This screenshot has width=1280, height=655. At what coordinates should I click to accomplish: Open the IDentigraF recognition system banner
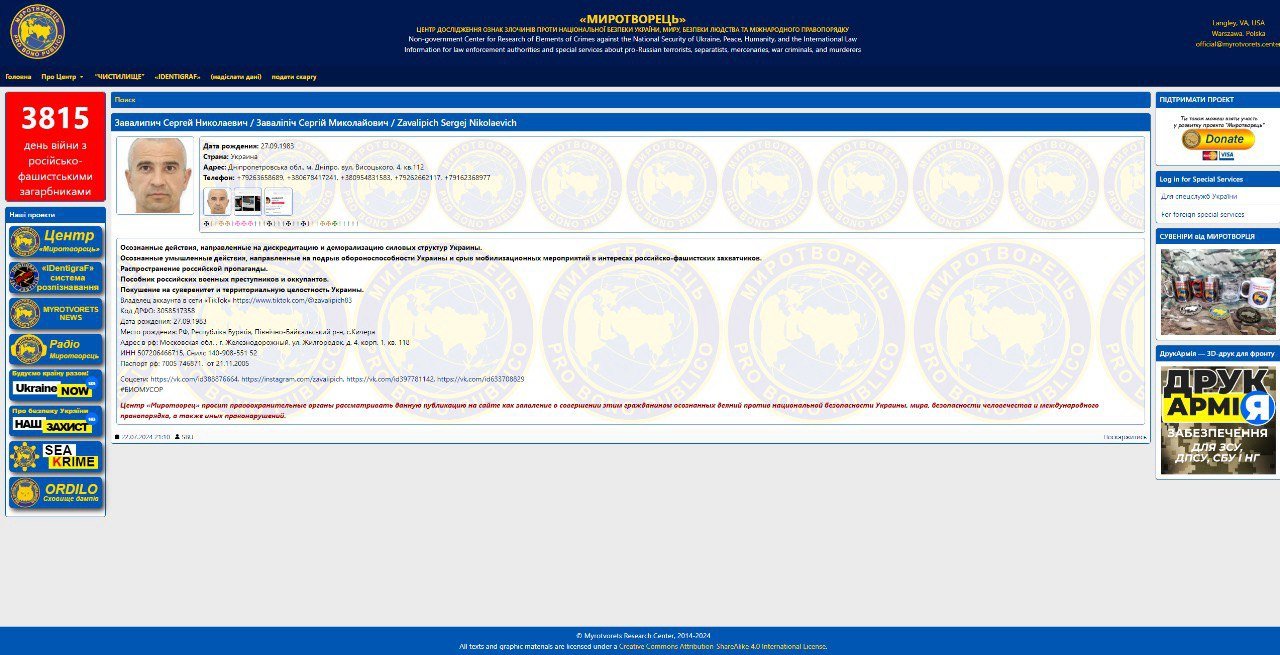point(56,278)
